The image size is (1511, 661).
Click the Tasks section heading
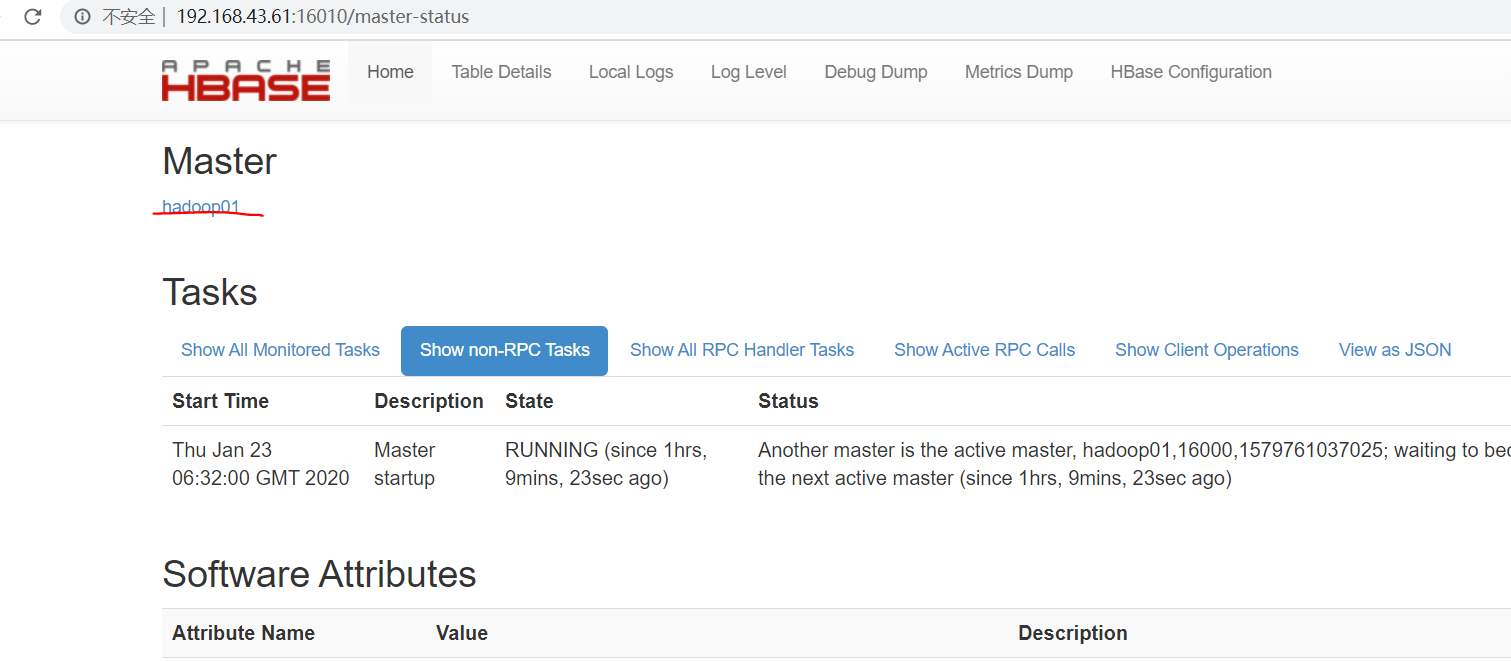click(x=210, y=292)
